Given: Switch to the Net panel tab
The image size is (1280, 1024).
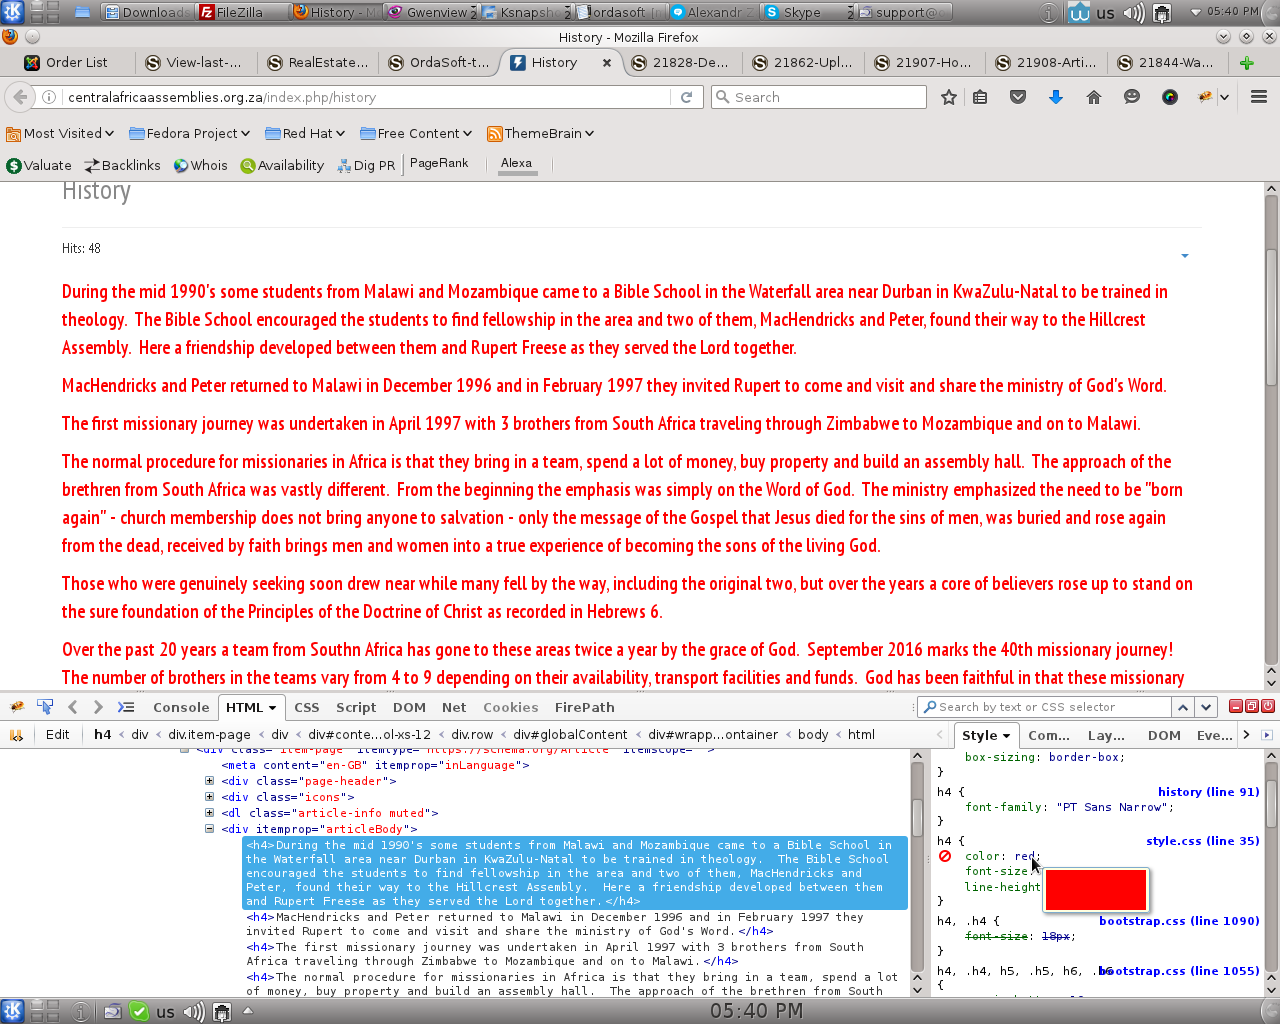Looking at the screenshot, I should tap(454, 707).
